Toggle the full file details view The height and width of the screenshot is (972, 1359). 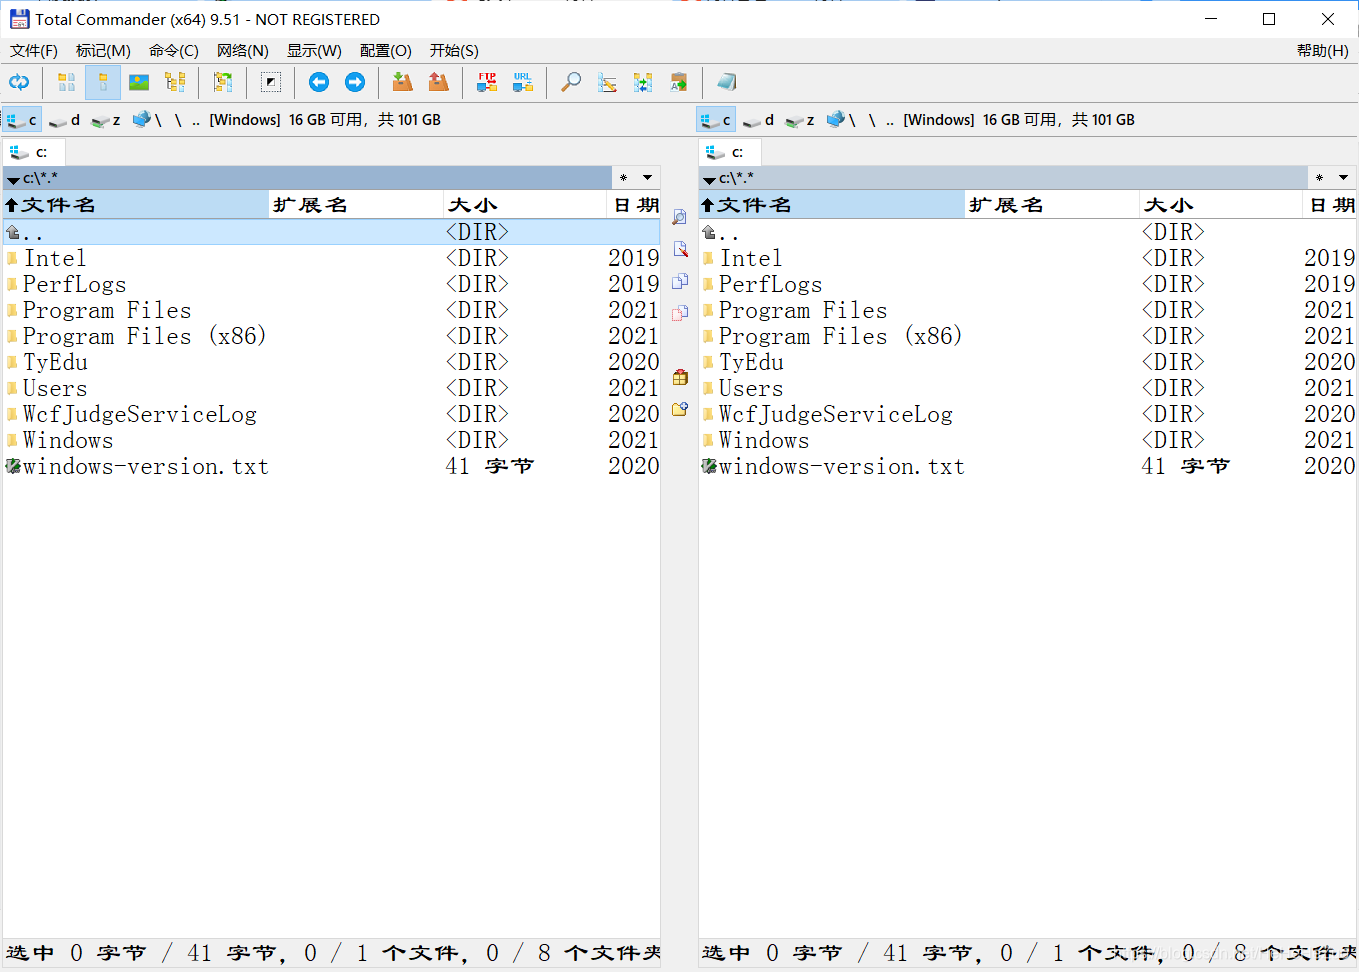point(103,82)
